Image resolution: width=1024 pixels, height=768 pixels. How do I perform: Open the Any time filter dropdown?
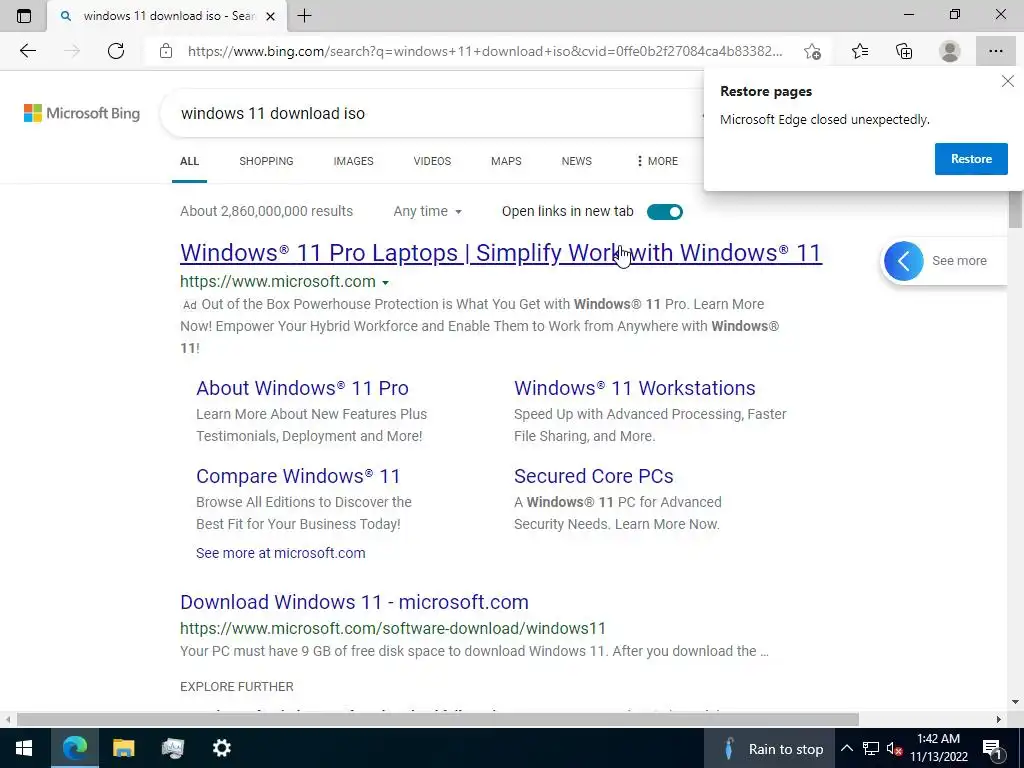pos(428,212)
